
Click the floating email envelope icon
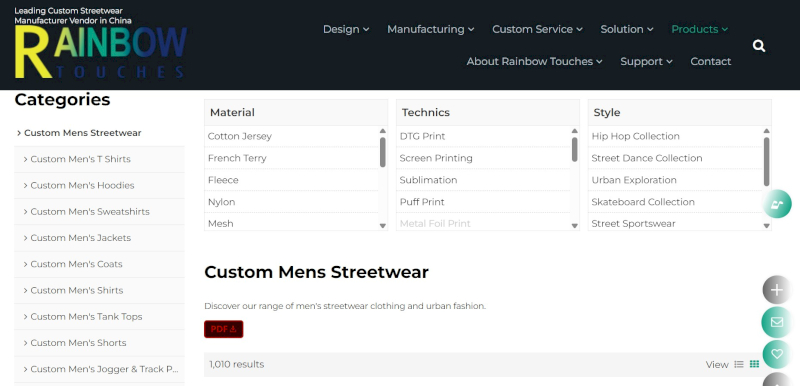777,322
